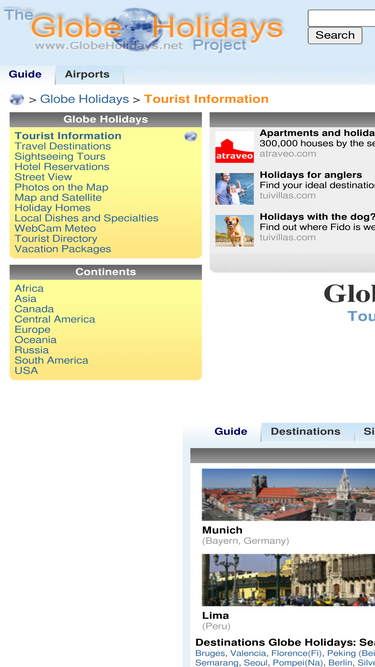Viewport: 375px width, 667px height.
Task: Switch to the Airports tab
Action: [x=87, y=74]
